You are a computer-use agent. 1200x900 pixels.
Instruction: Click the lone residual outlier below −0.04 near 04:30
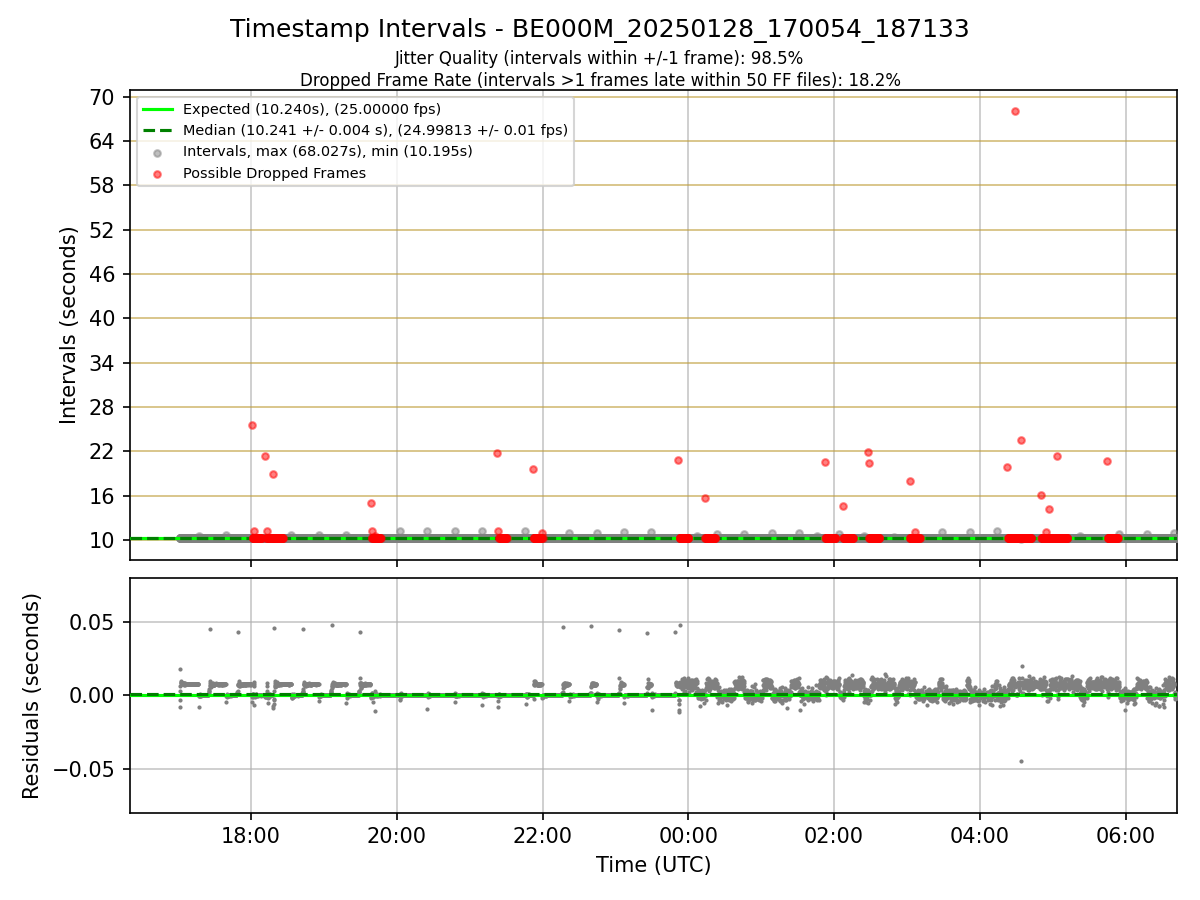[1021, 761]
